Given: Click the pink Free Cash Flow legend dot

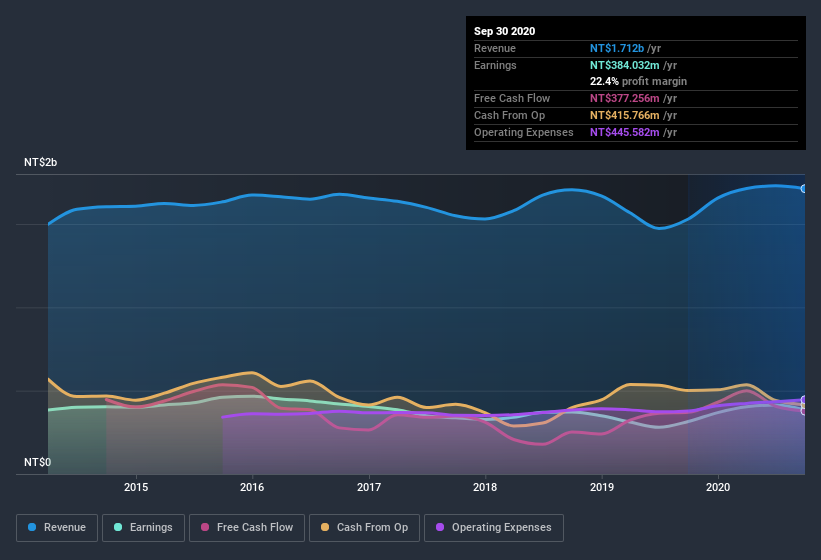Looking at the screenshot, I should pos(205,527).
